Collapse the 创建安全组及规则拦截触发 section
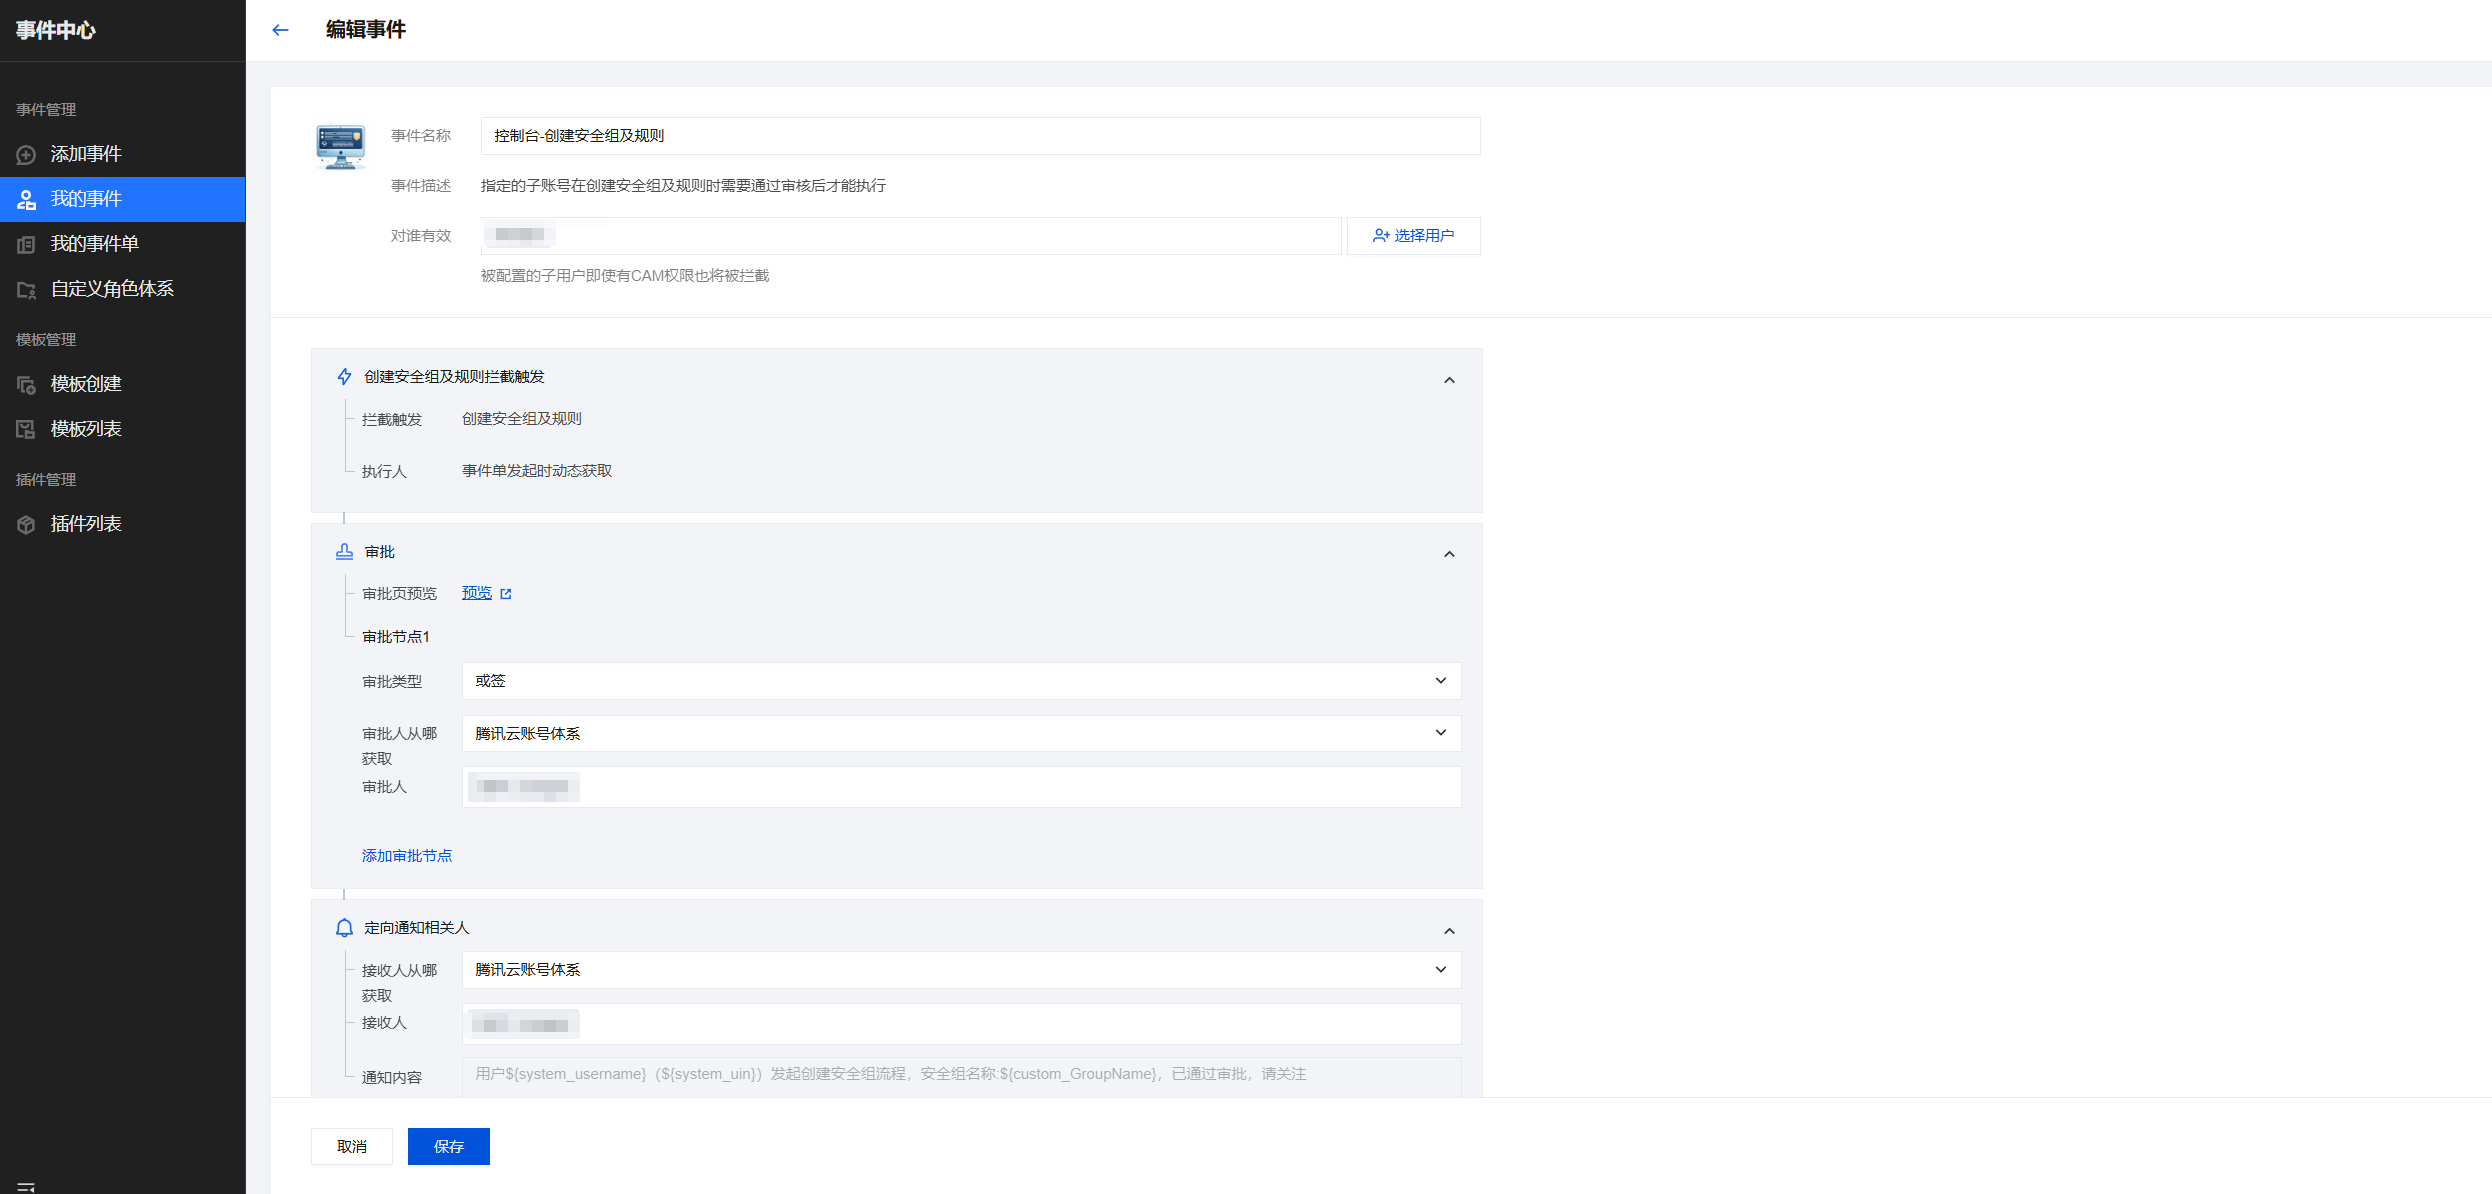Image resolution: width=2492 pixels, height=1194 pixels. (x=1449, y=380)
